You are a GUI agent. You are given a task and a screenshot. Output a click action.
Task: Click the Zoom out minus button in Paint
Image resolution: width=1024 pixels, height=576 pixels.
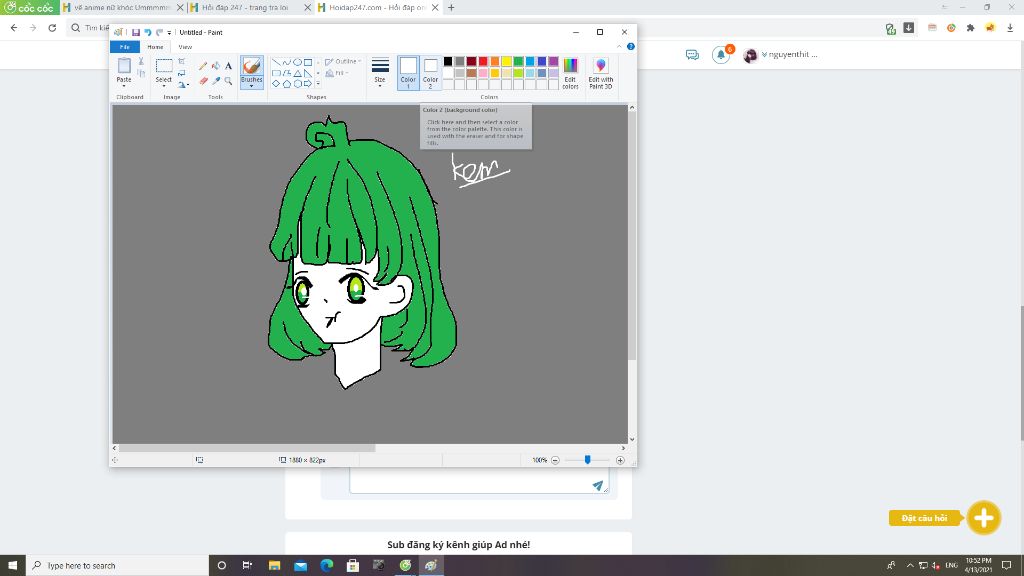click(555, 460)
